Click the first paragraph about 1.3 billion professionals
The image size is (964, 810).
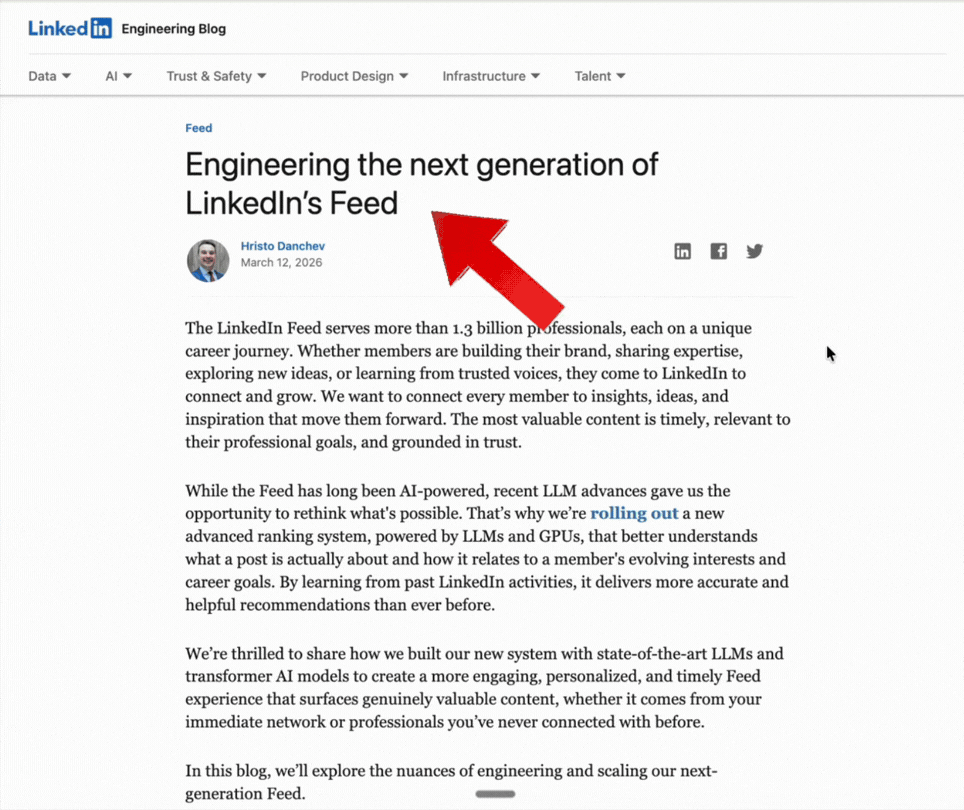point(488,385)
